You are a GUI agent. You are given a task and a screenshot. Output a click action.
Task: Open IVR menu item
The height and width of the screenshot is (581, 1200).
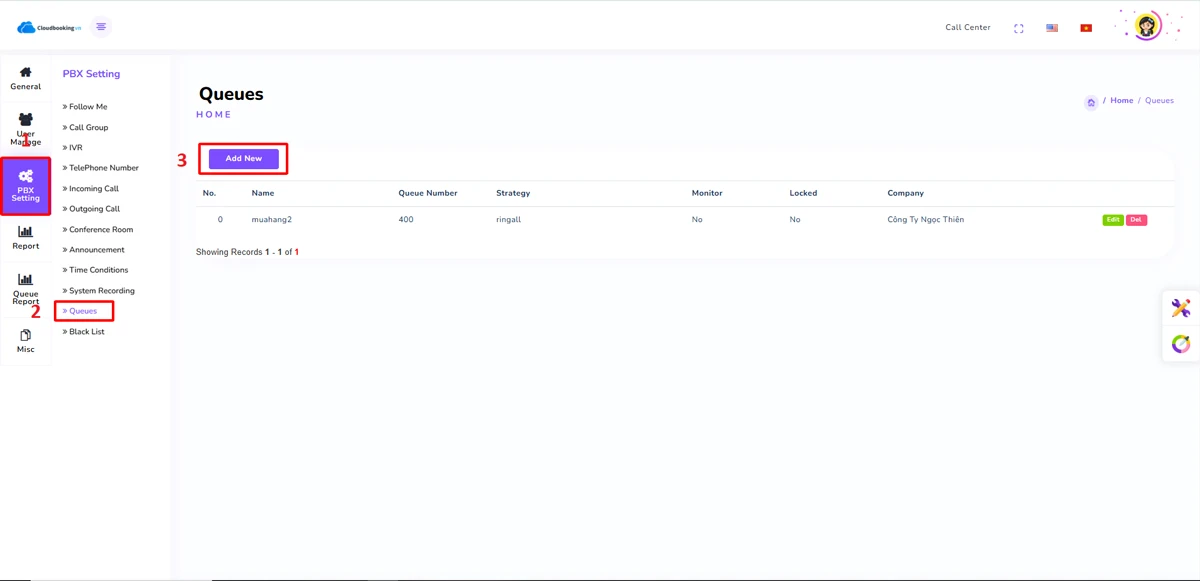click(x=76, y=148)
